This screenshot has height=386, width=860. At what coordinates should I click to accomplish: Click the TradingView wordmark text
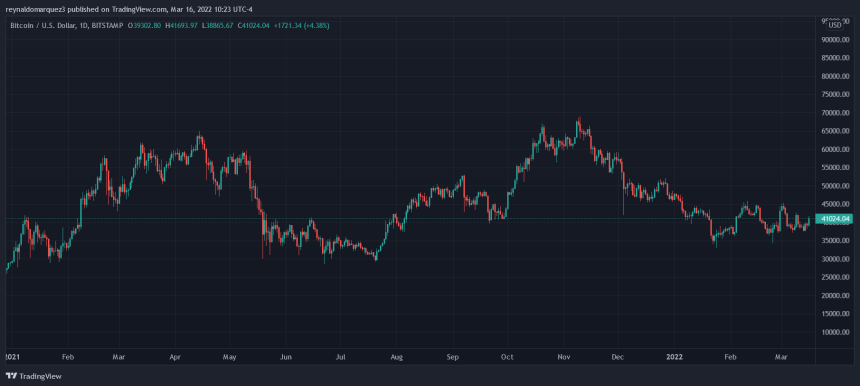pyautogui.click(x=41, y=377)
